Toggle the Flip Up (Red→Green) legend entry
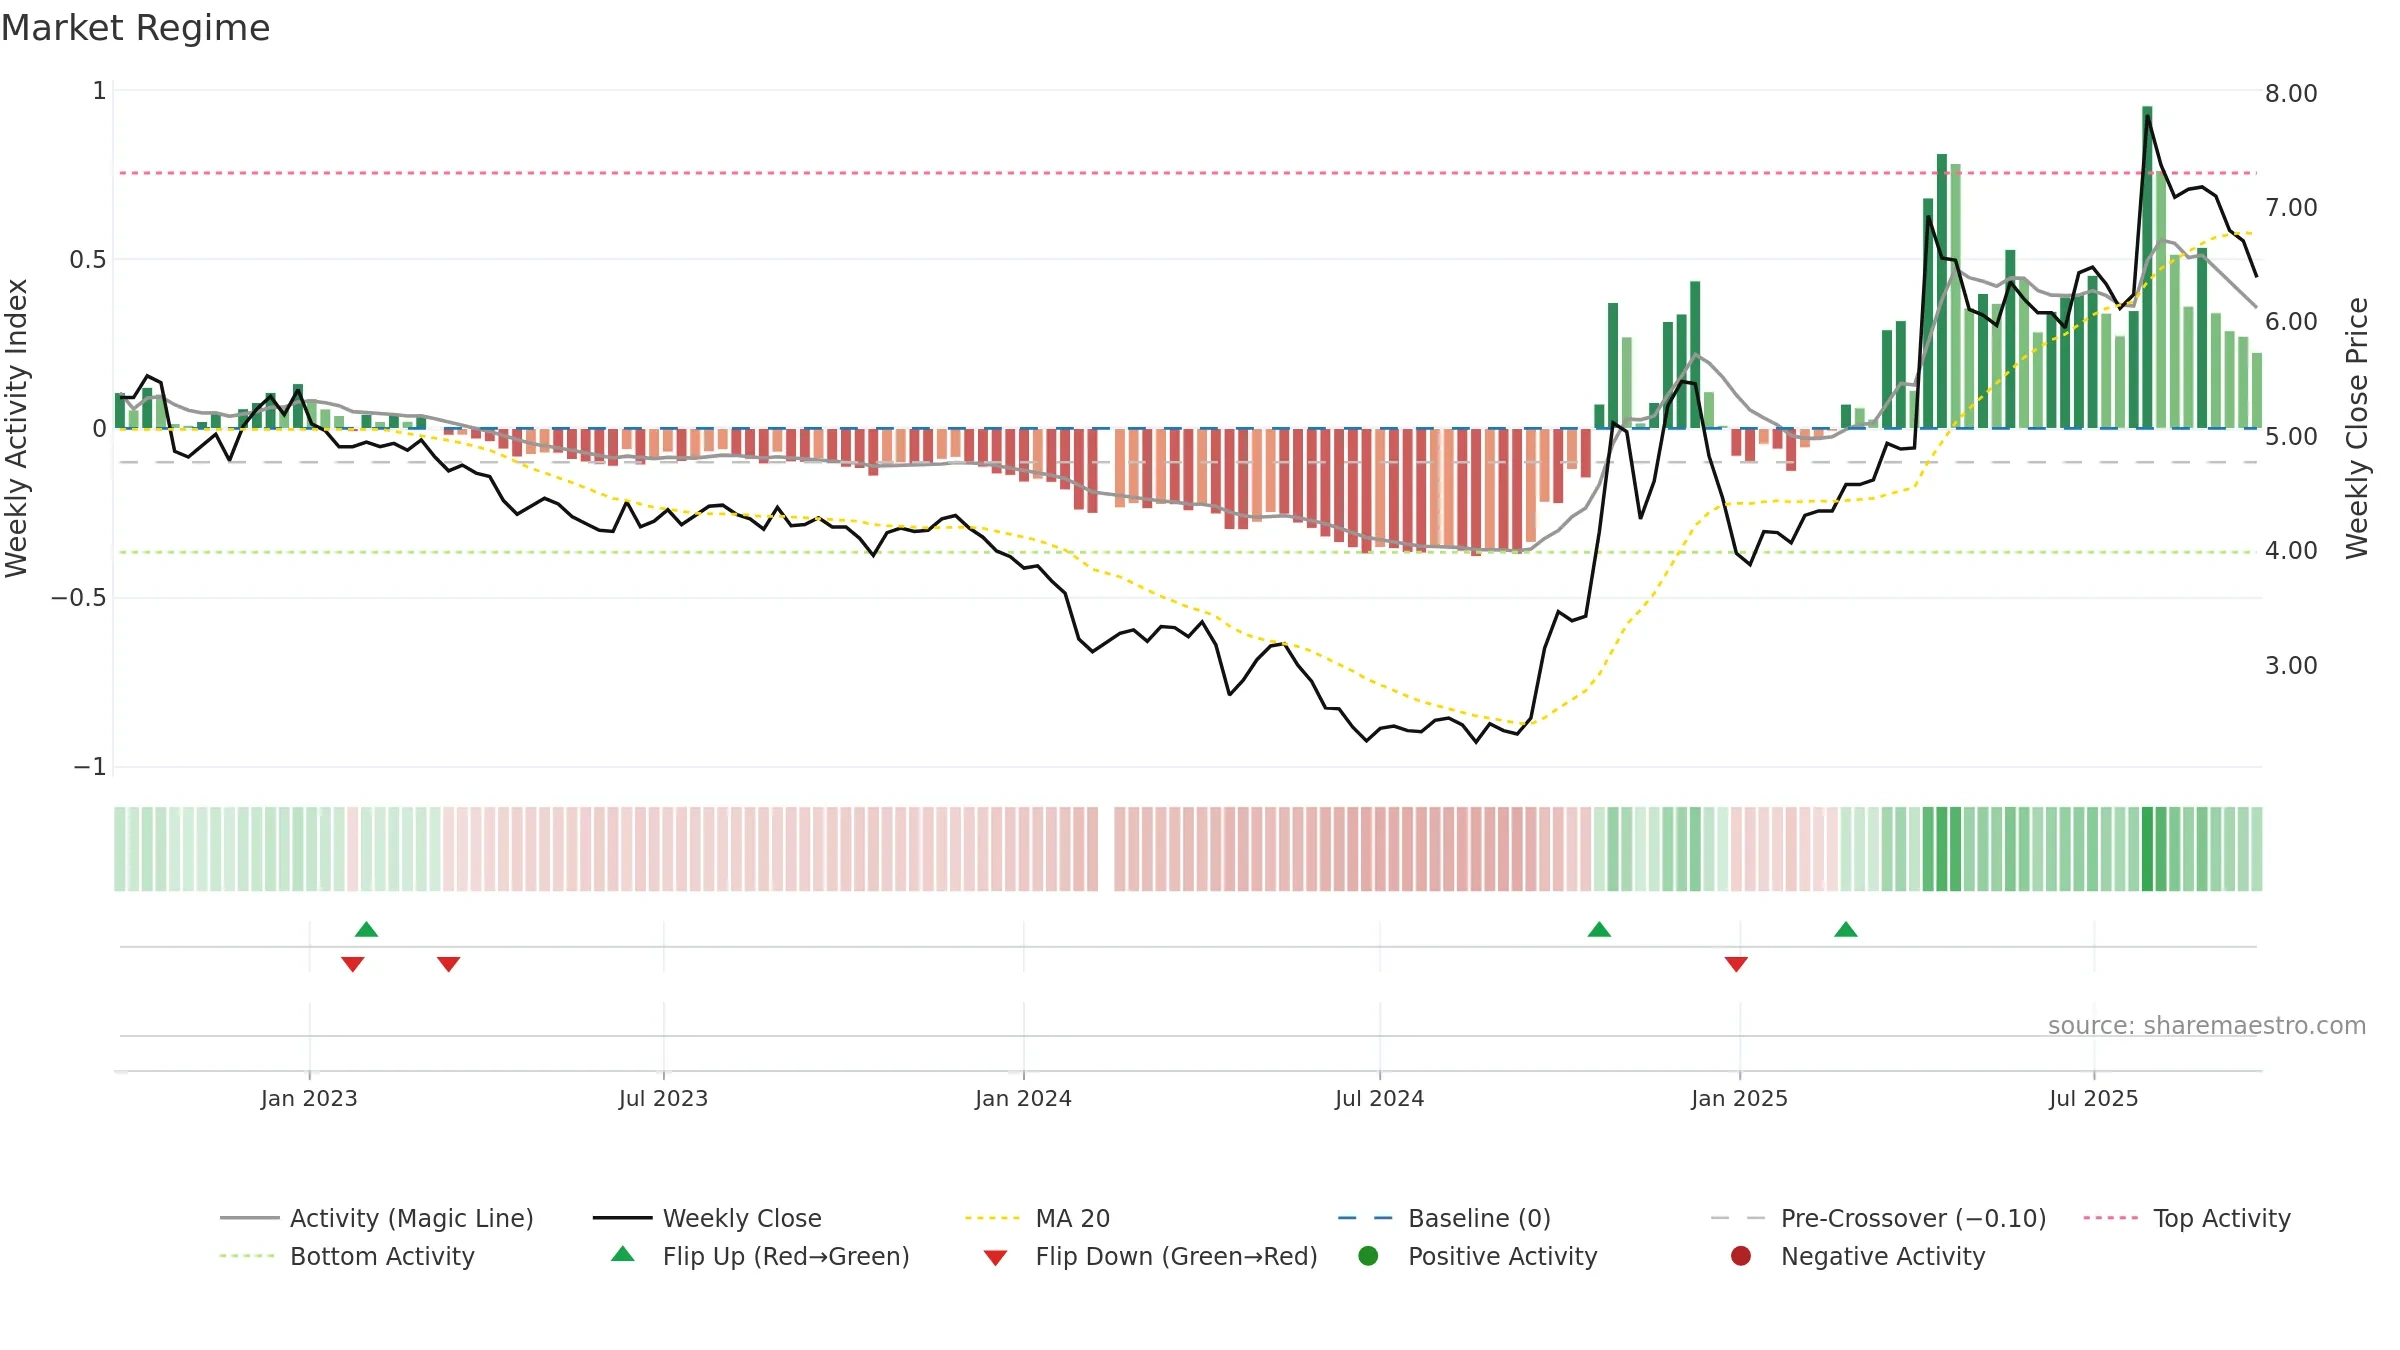 click(760, 1256)
